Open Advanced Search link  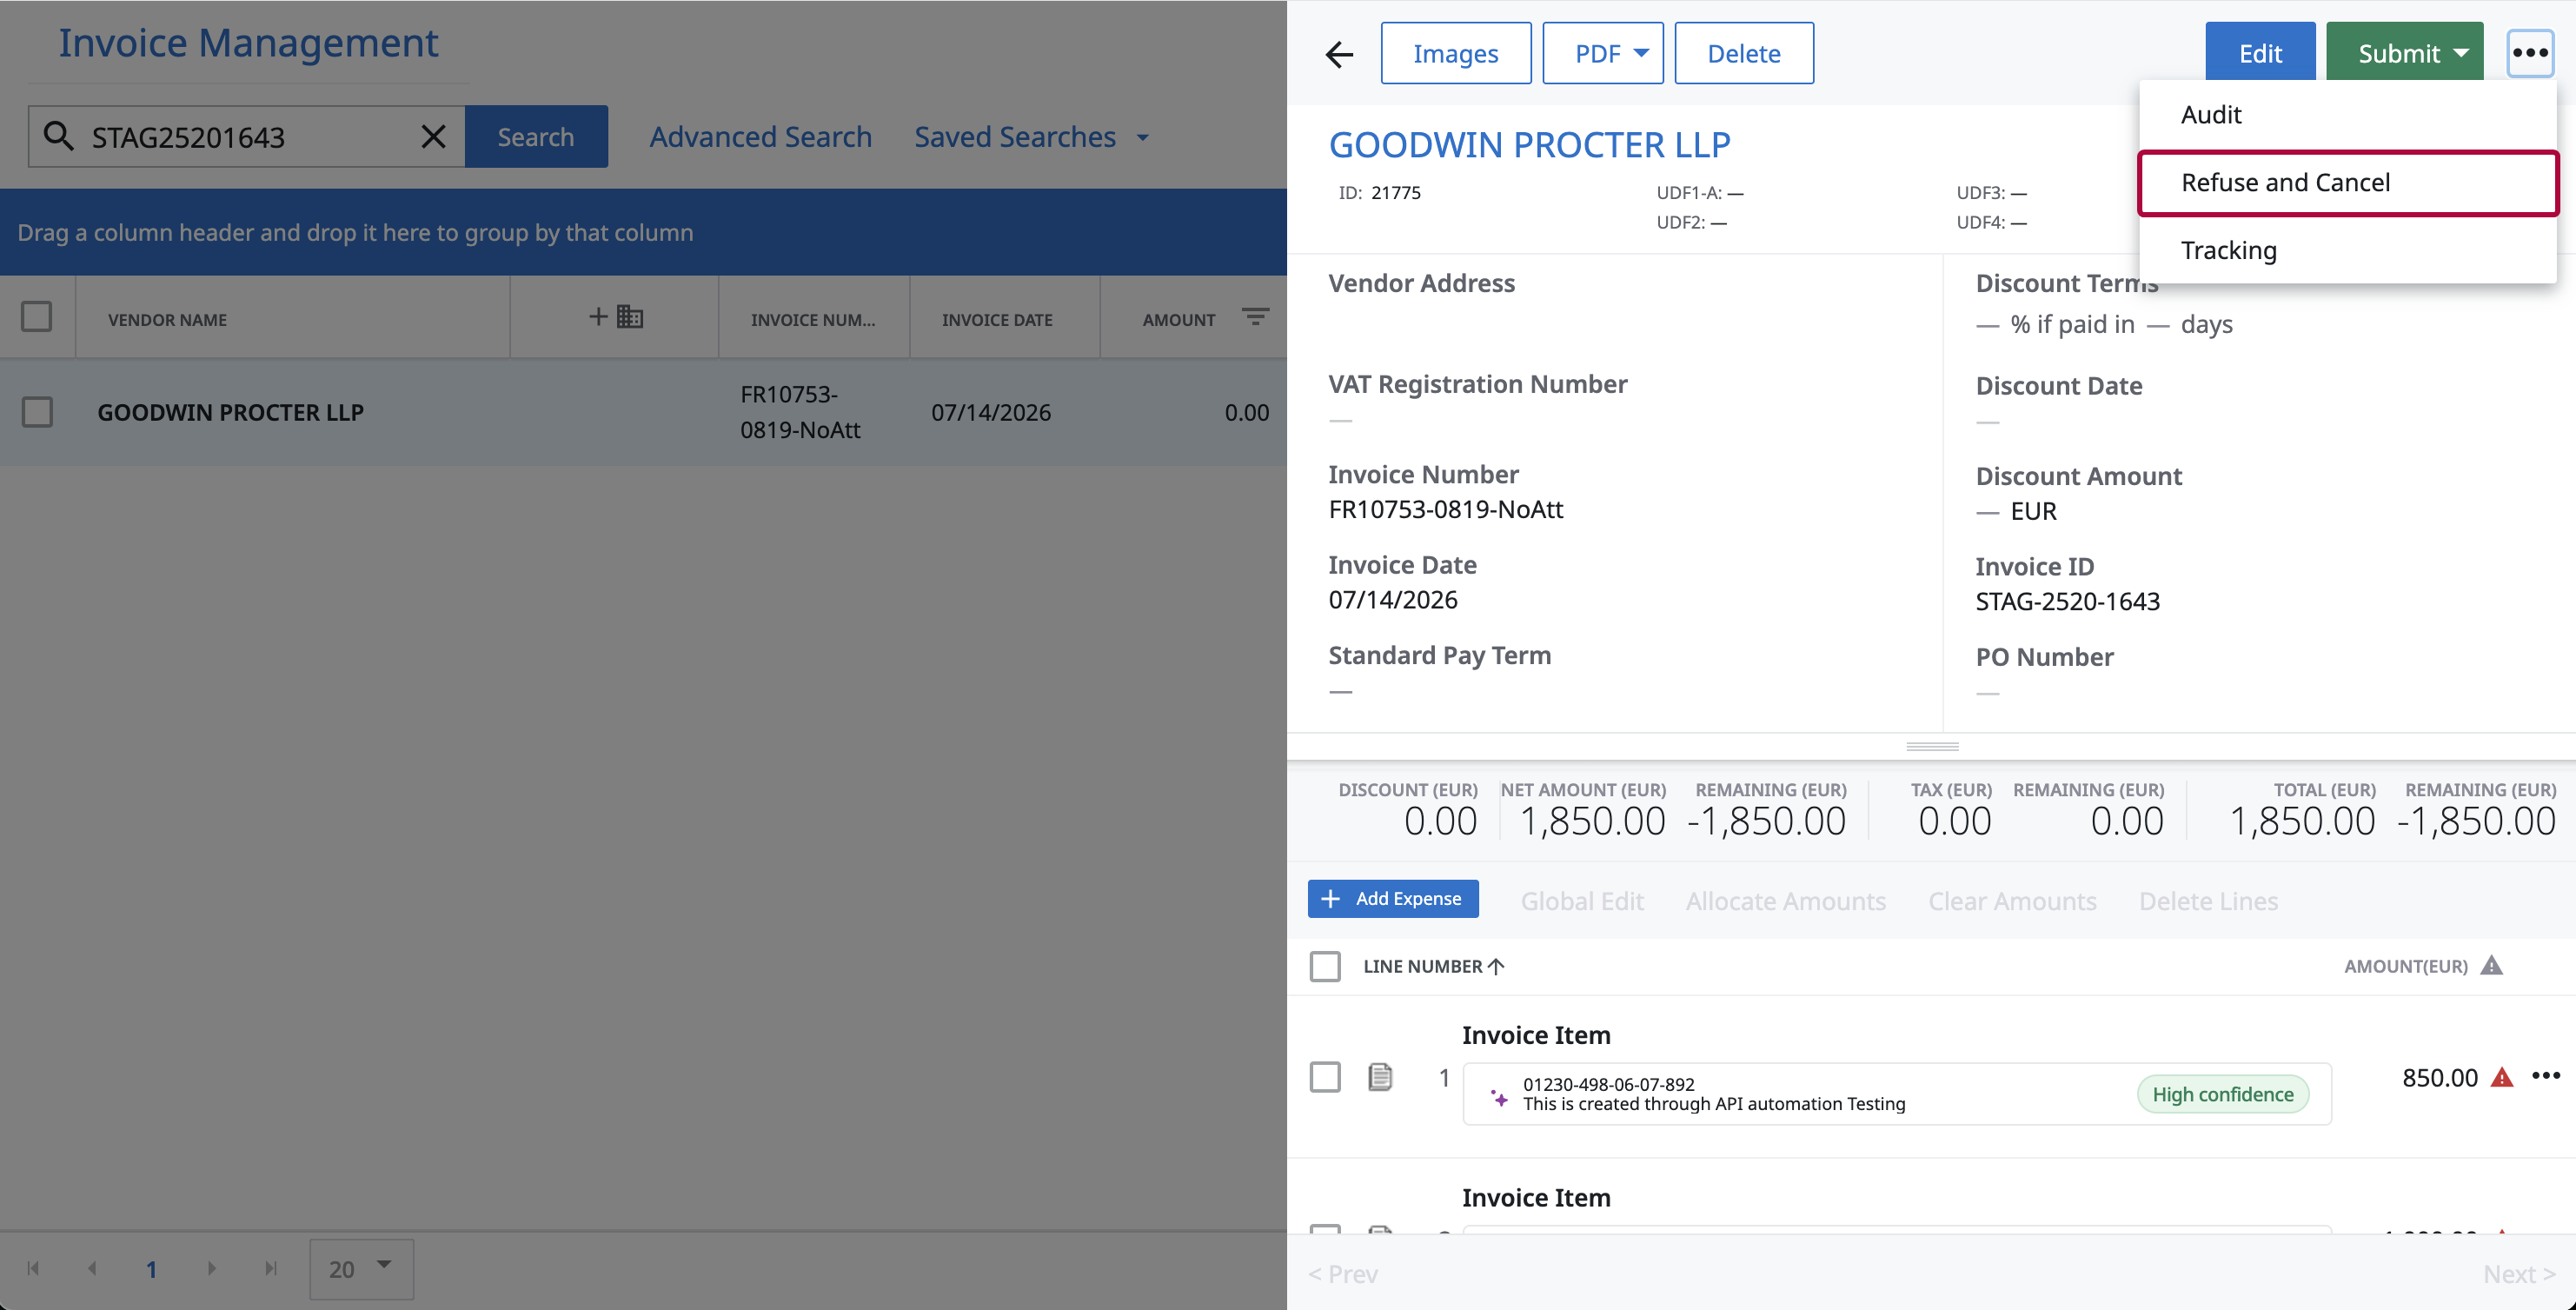click(x=761, y=136)
